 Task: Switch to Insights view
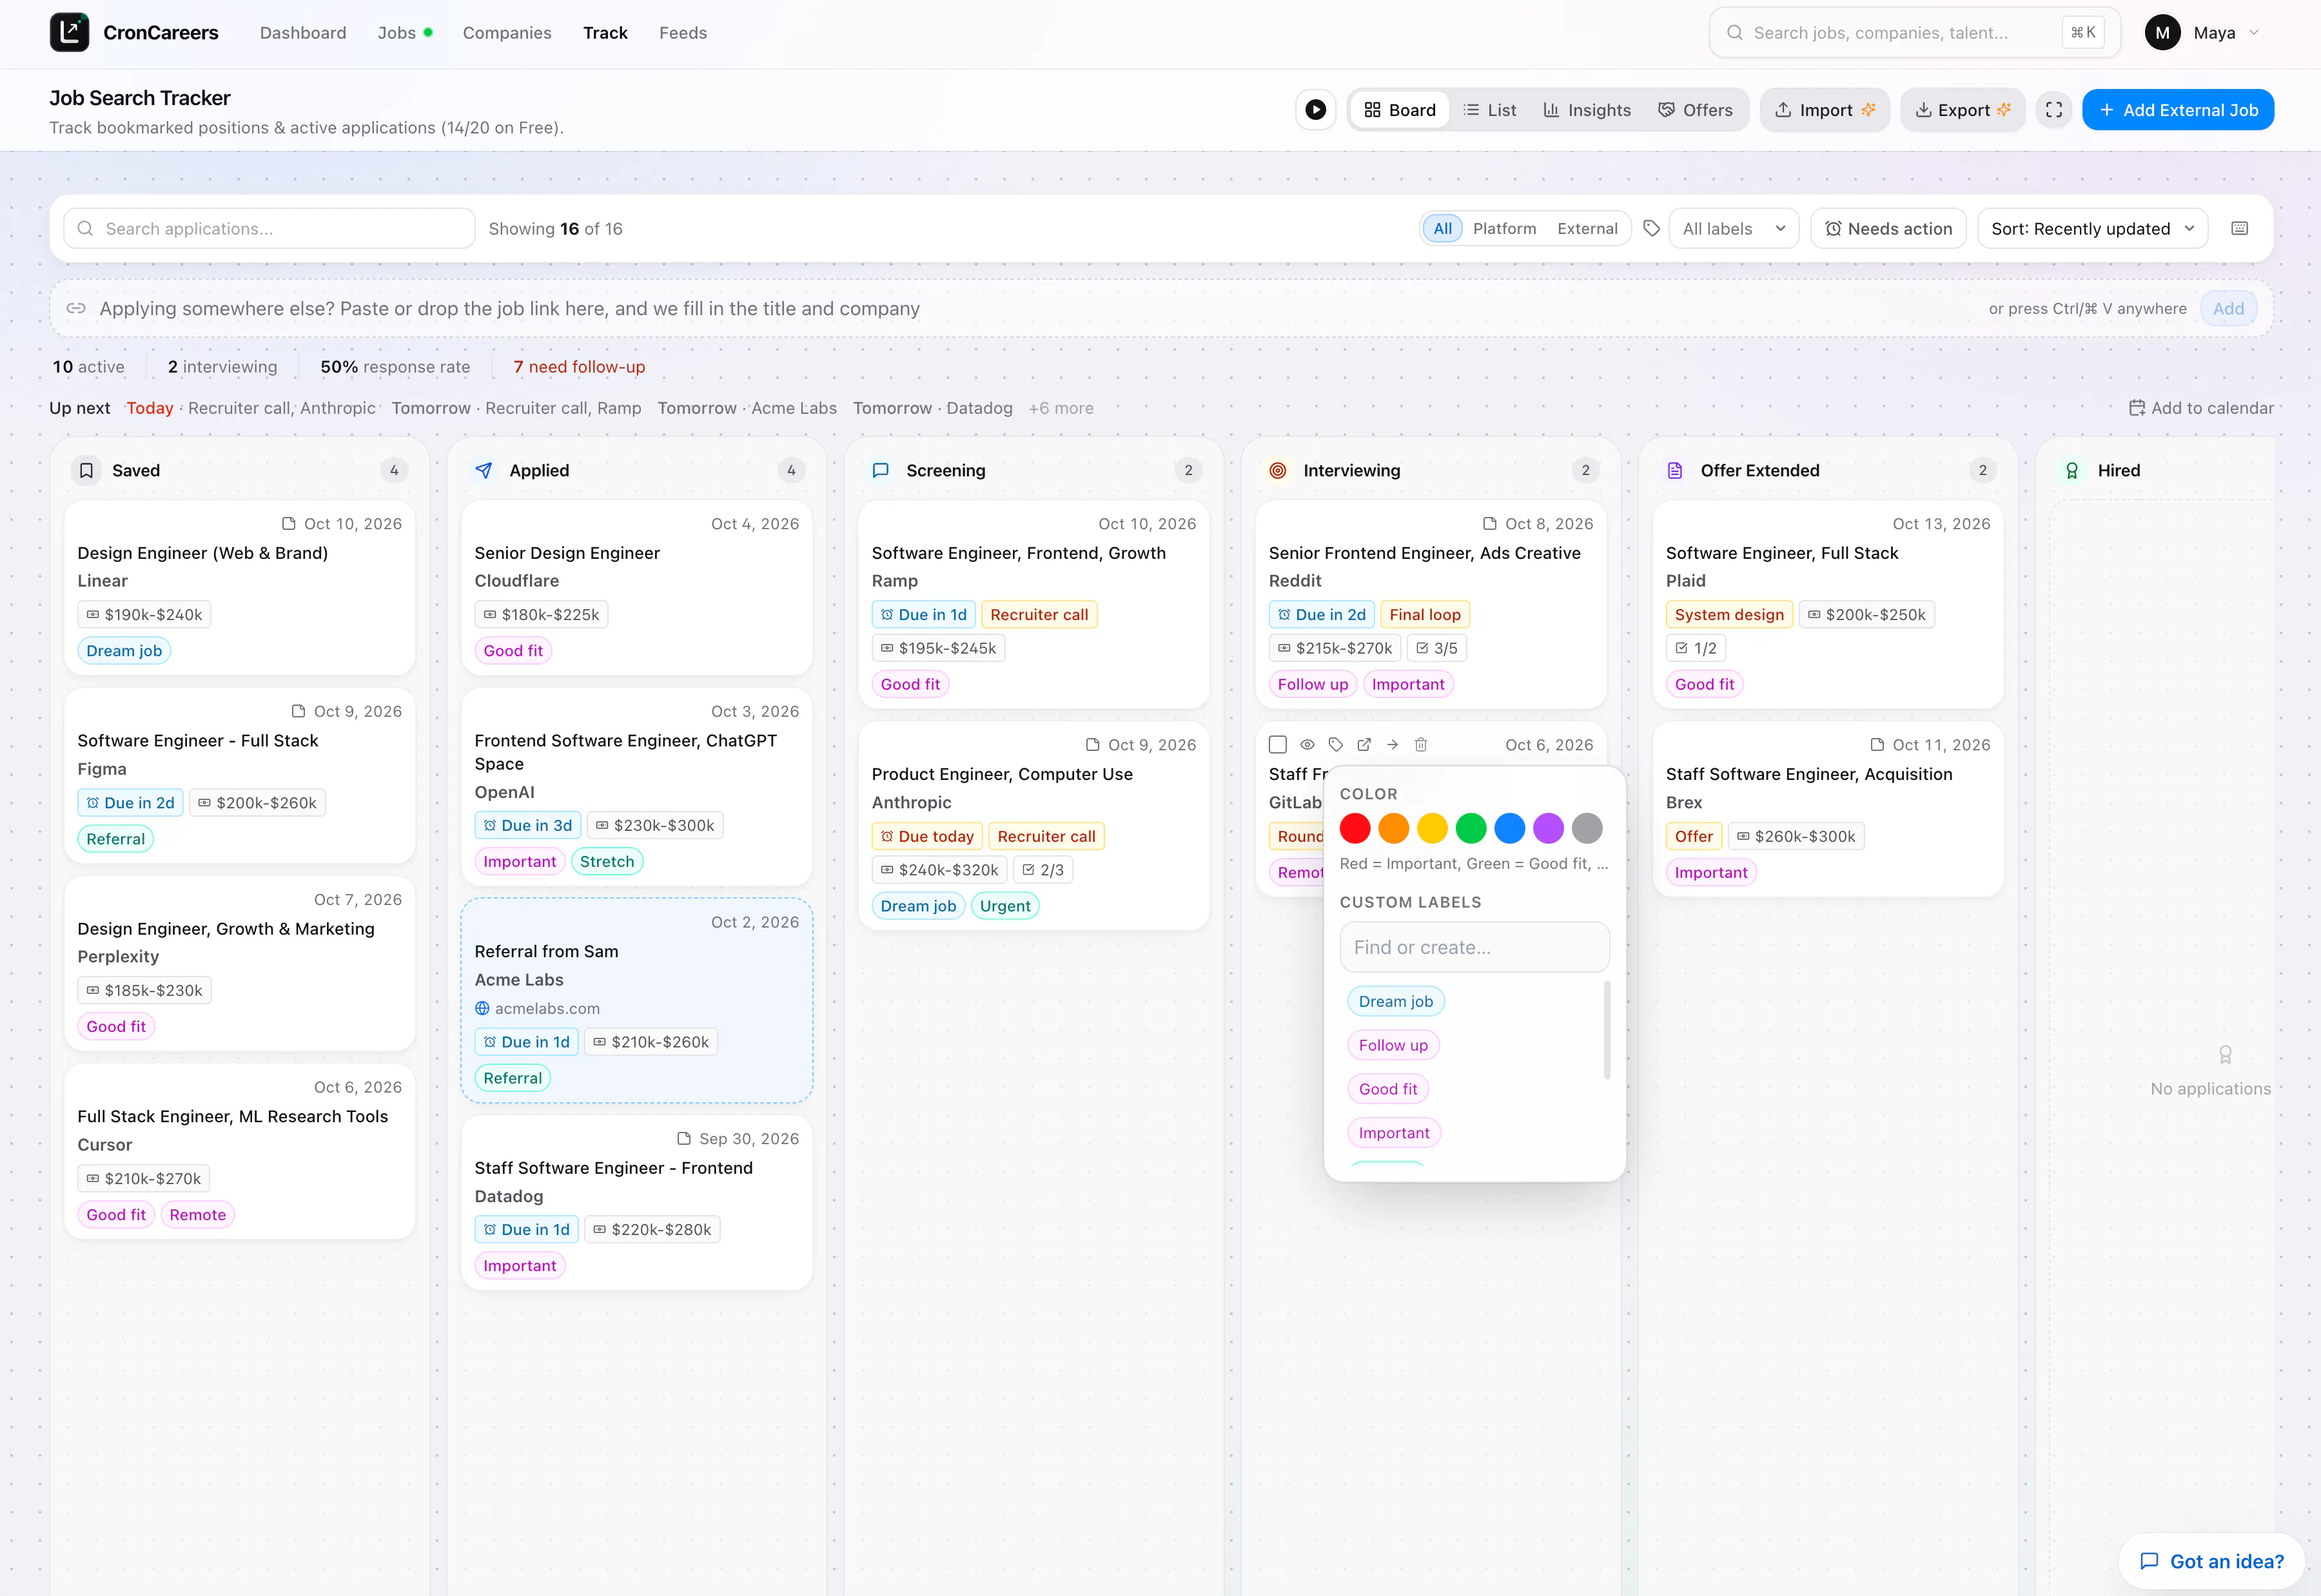(1587, 110)
